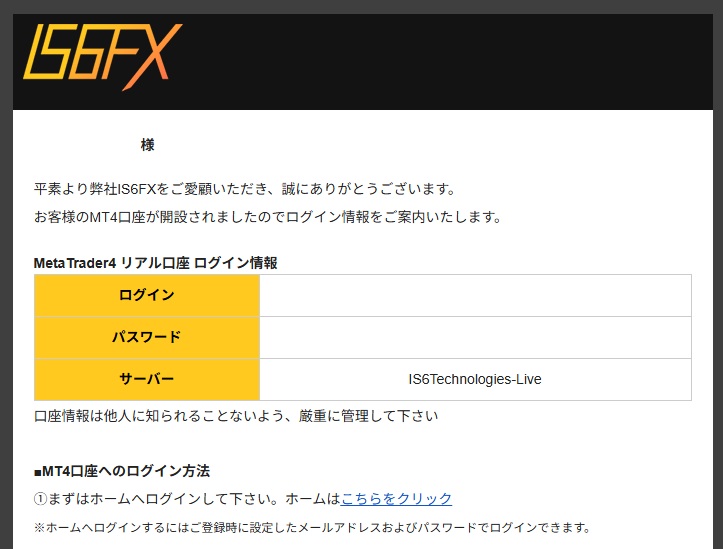This screenshot has width=723, height=549.
Task: Click the 様 salutation text
Action: coord(148,145)
